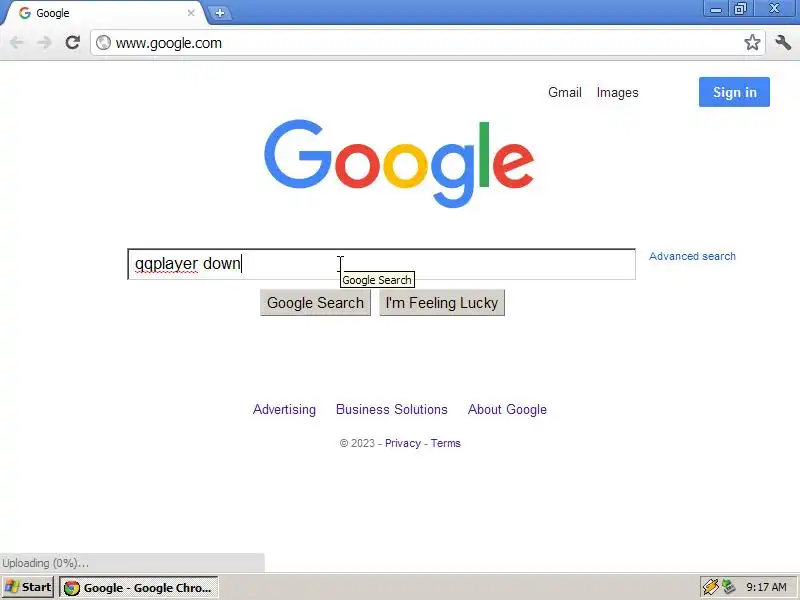
Task: Click the Google logo
Action: tap(399, 163)
